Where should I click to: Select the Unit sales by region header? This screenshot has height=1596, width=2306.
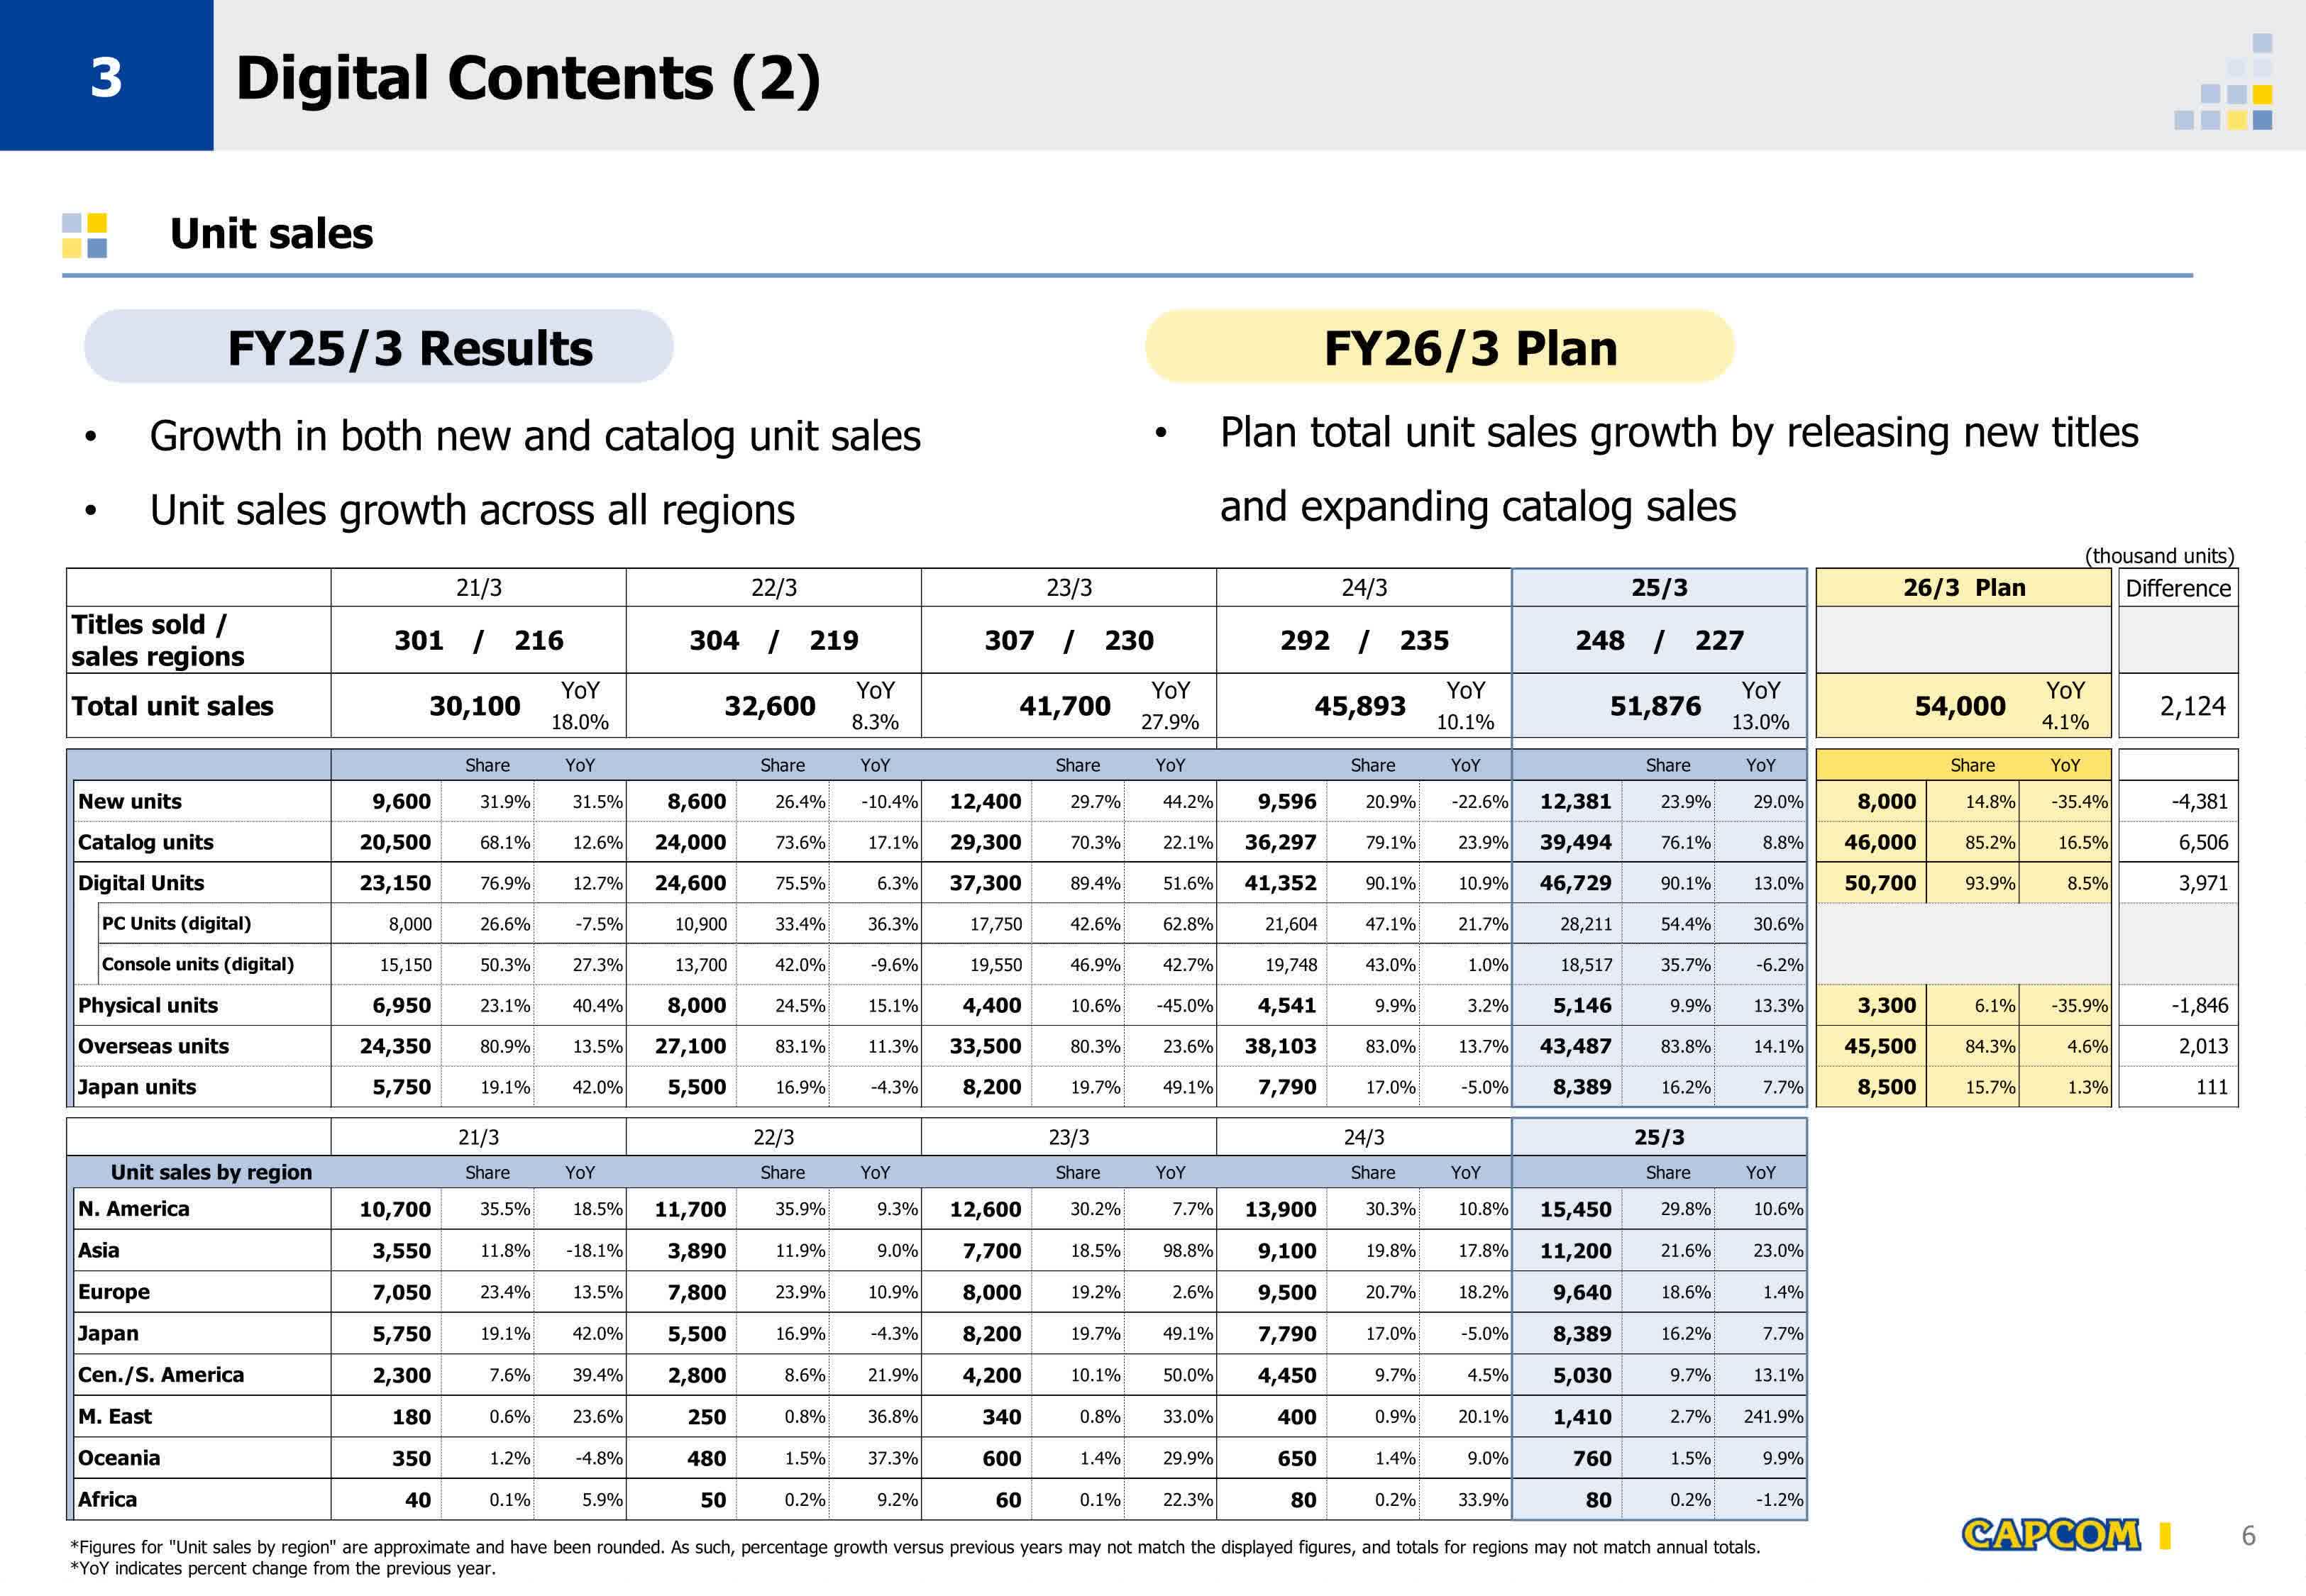tap(211, 1172)
